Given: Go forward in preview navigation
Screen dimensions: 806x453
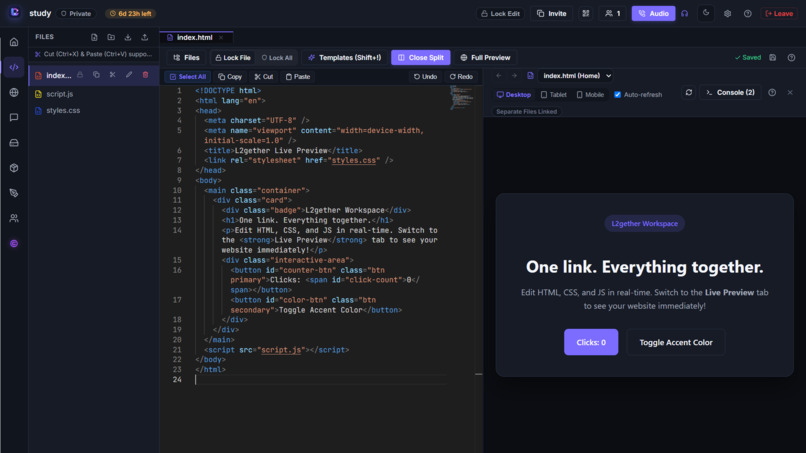Looking at the screenshot, I should pos(514,76).
